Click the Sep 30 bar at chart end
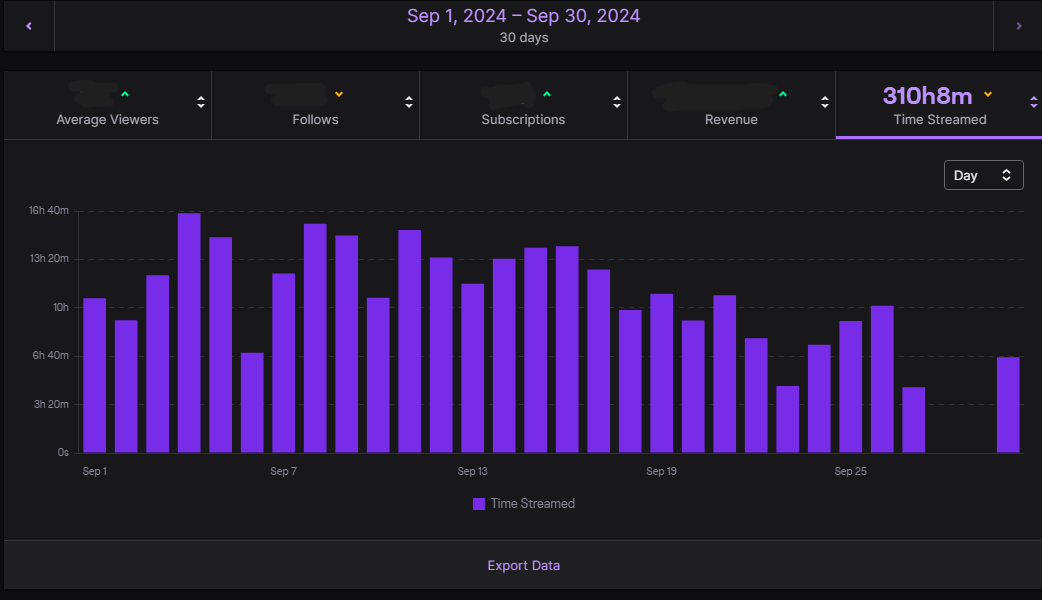The height and width of the screenshot is (600, 1042). coord(1008,405)
